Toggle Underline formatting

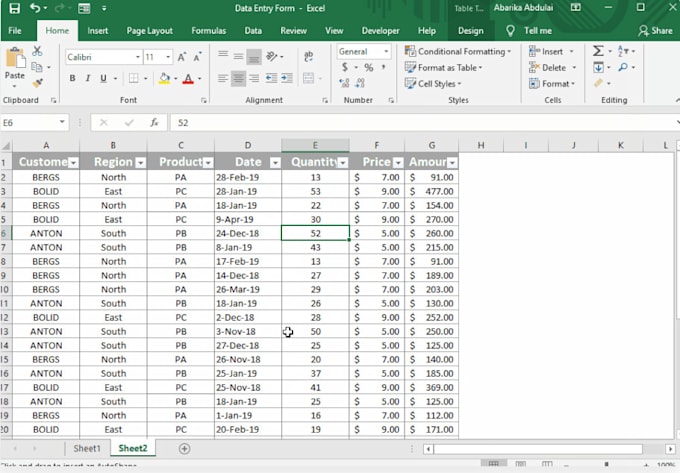click(103, 78)
